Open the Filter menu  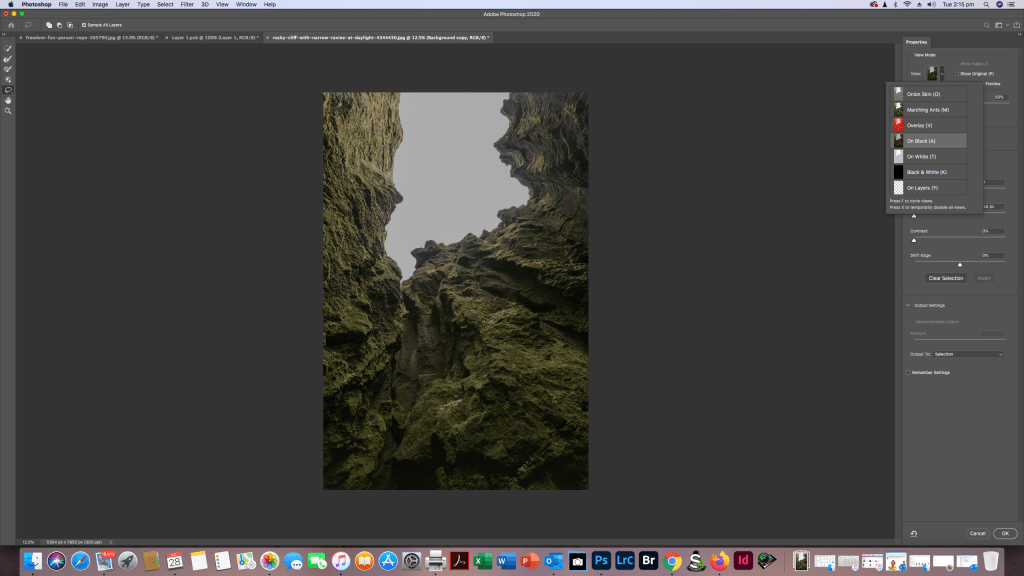tap(187, 4)
